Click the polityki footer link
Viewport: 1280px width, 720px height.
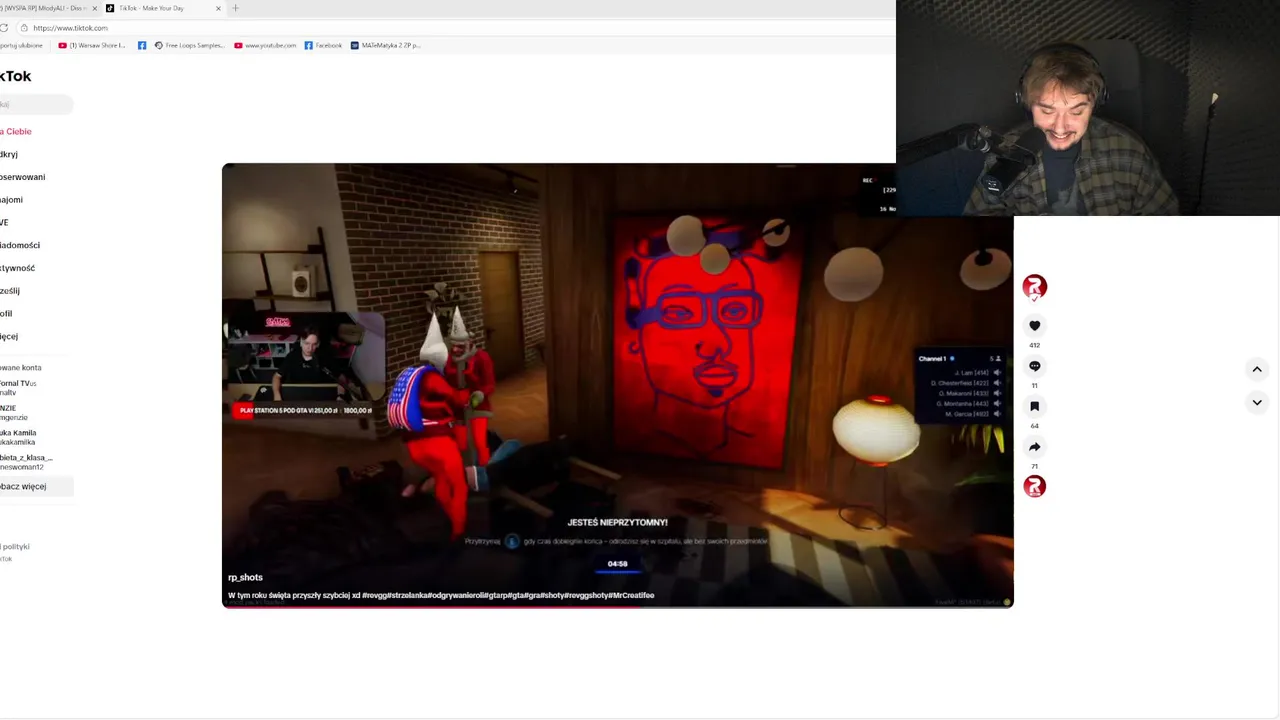point(15,547)
